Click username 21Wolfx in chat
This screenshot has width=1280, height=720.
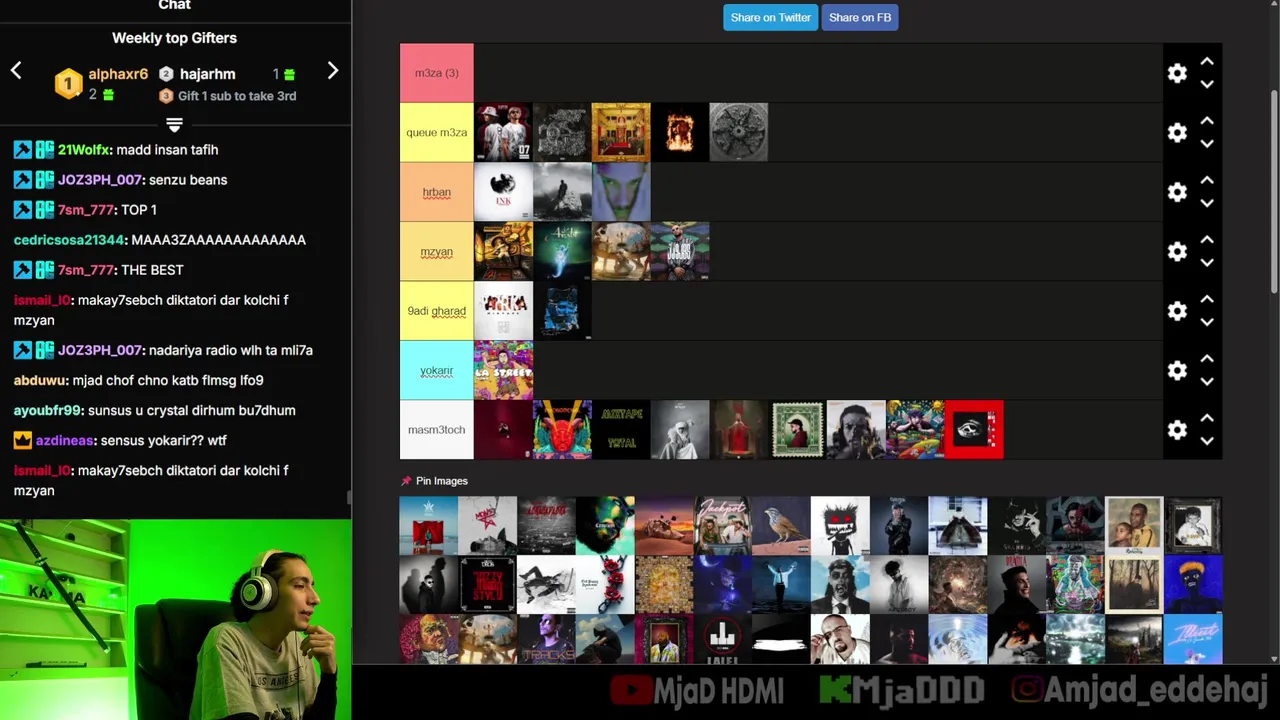coord(84,150)
